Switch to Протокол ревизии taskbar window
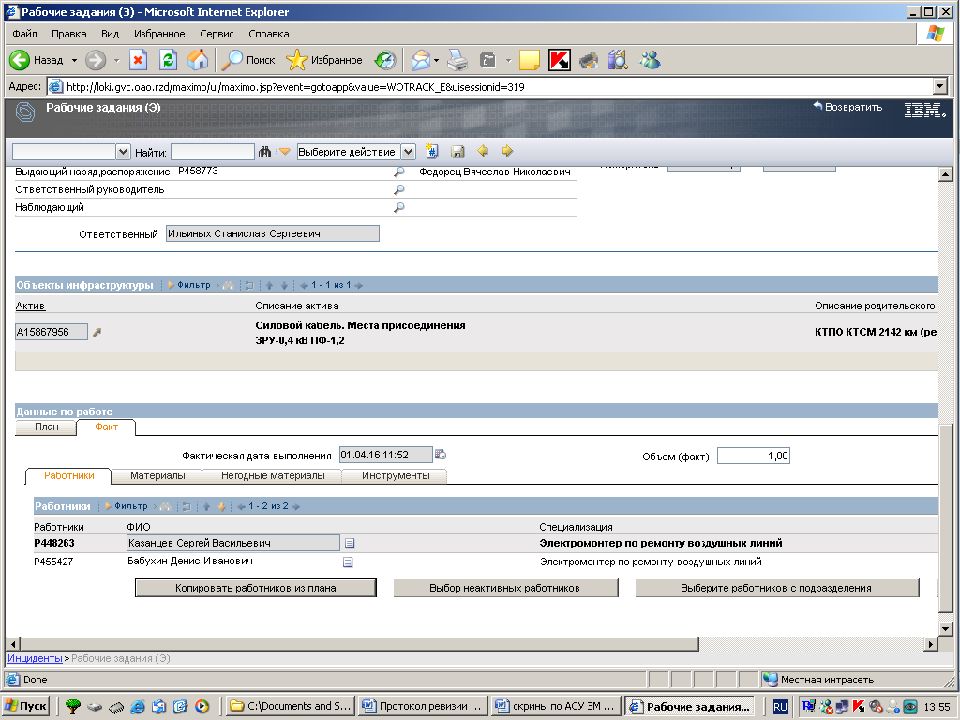 pos(422,706)
